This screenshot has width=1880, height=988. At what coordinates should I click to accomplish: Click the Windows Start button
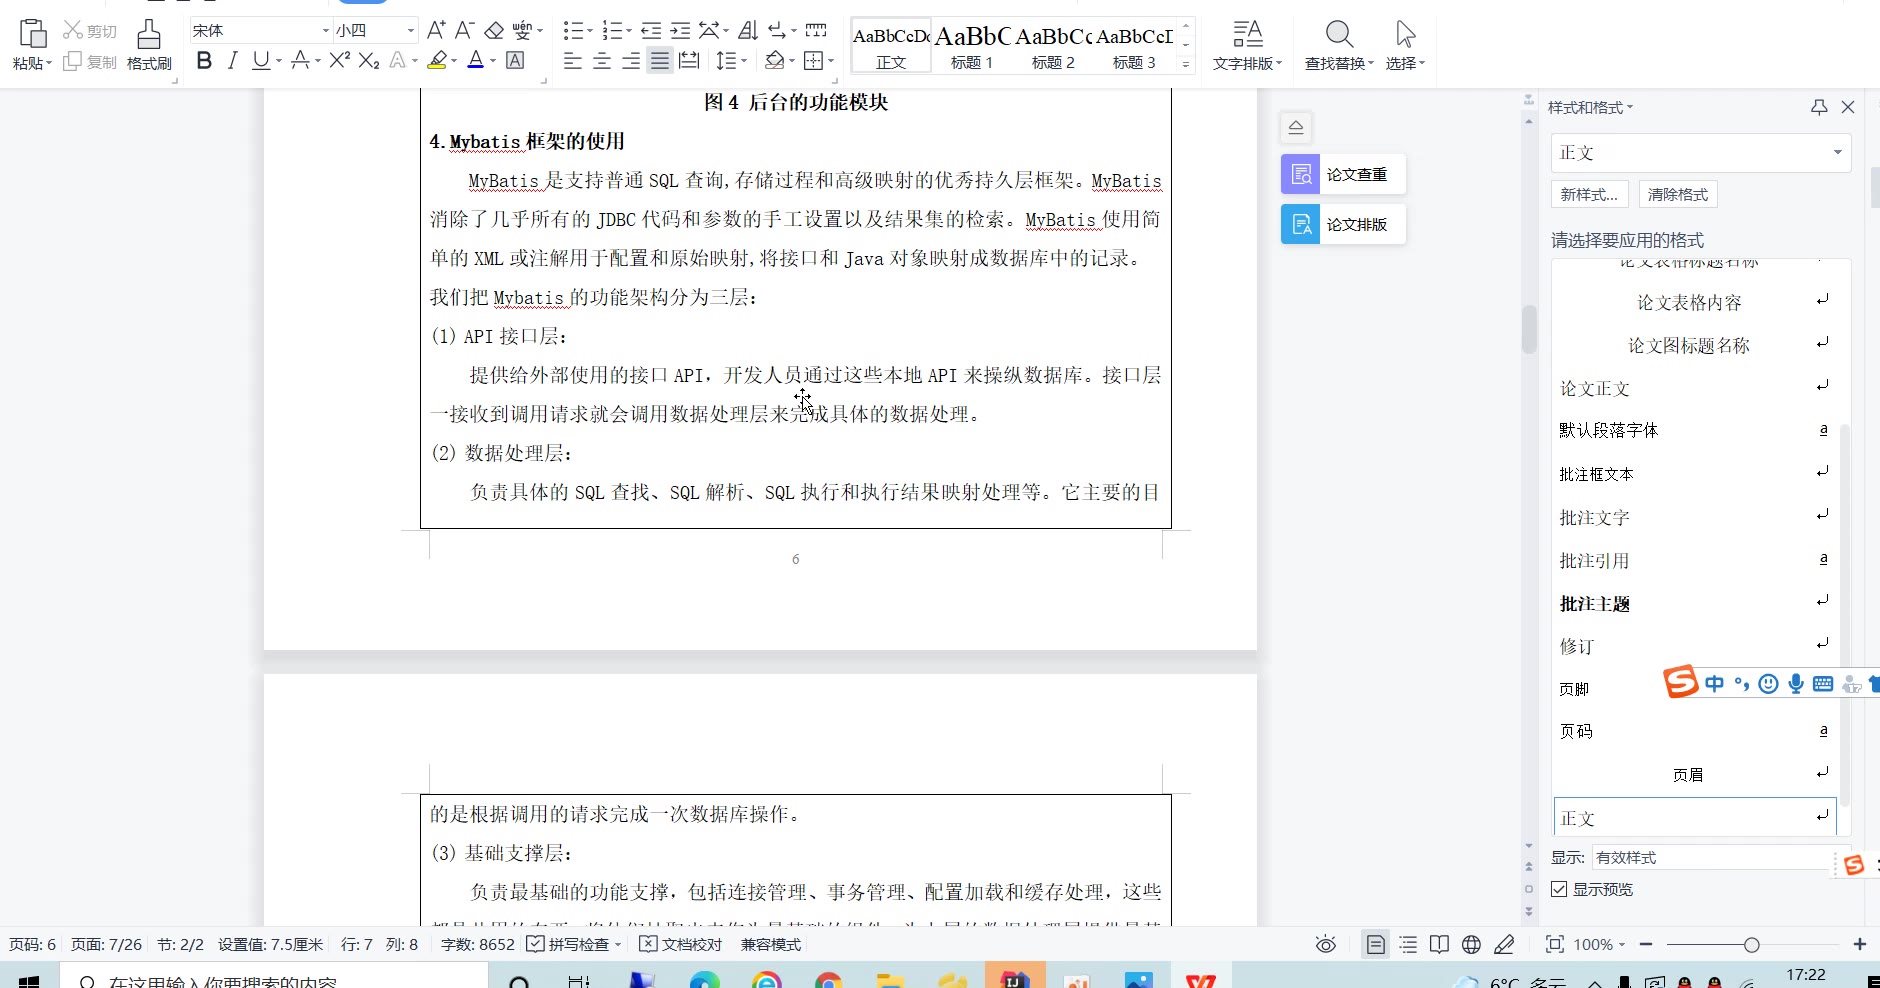[29, 980]
